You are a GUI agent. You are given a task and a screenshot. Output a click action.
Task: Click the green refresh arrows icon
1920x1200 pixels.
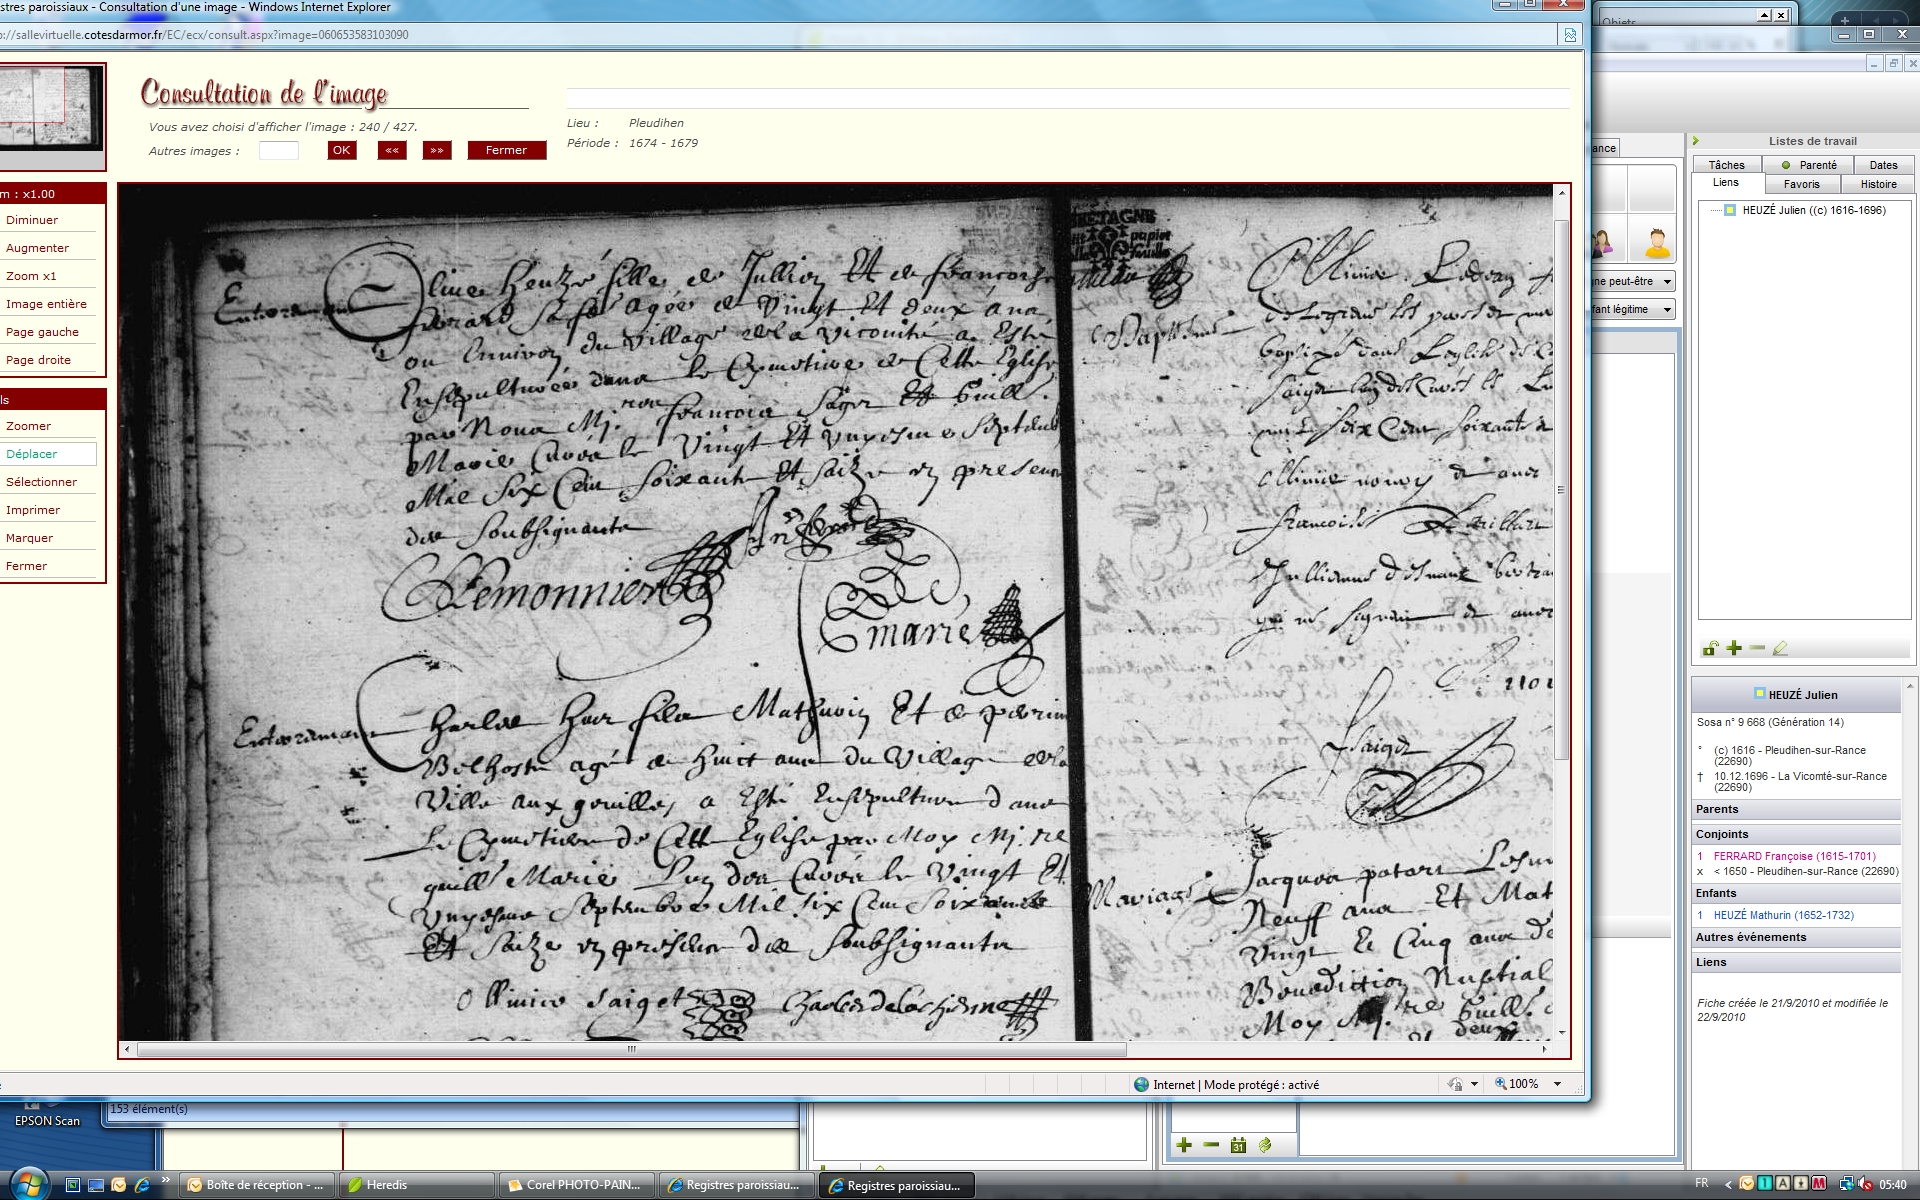tap(1264, 1145)
